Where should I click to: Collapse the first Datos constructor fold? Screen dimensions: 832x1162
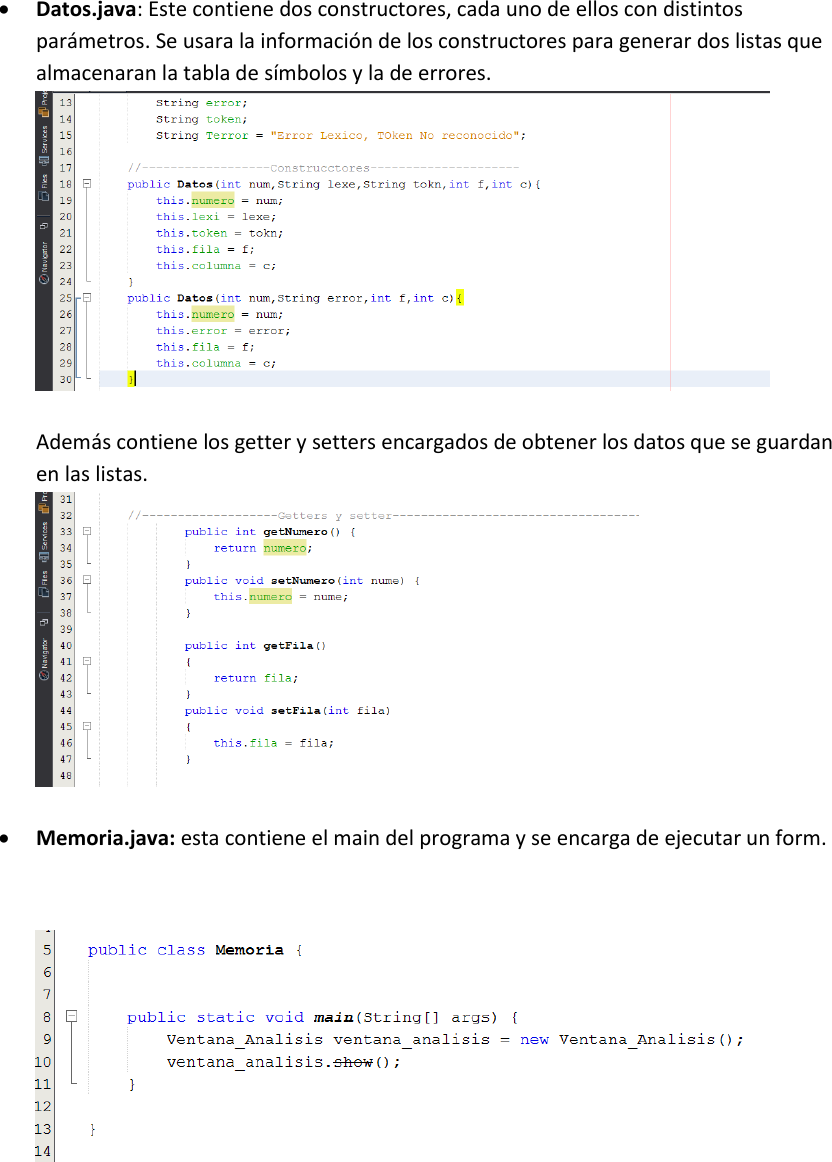pyautogui.click(x=87, y=184)
